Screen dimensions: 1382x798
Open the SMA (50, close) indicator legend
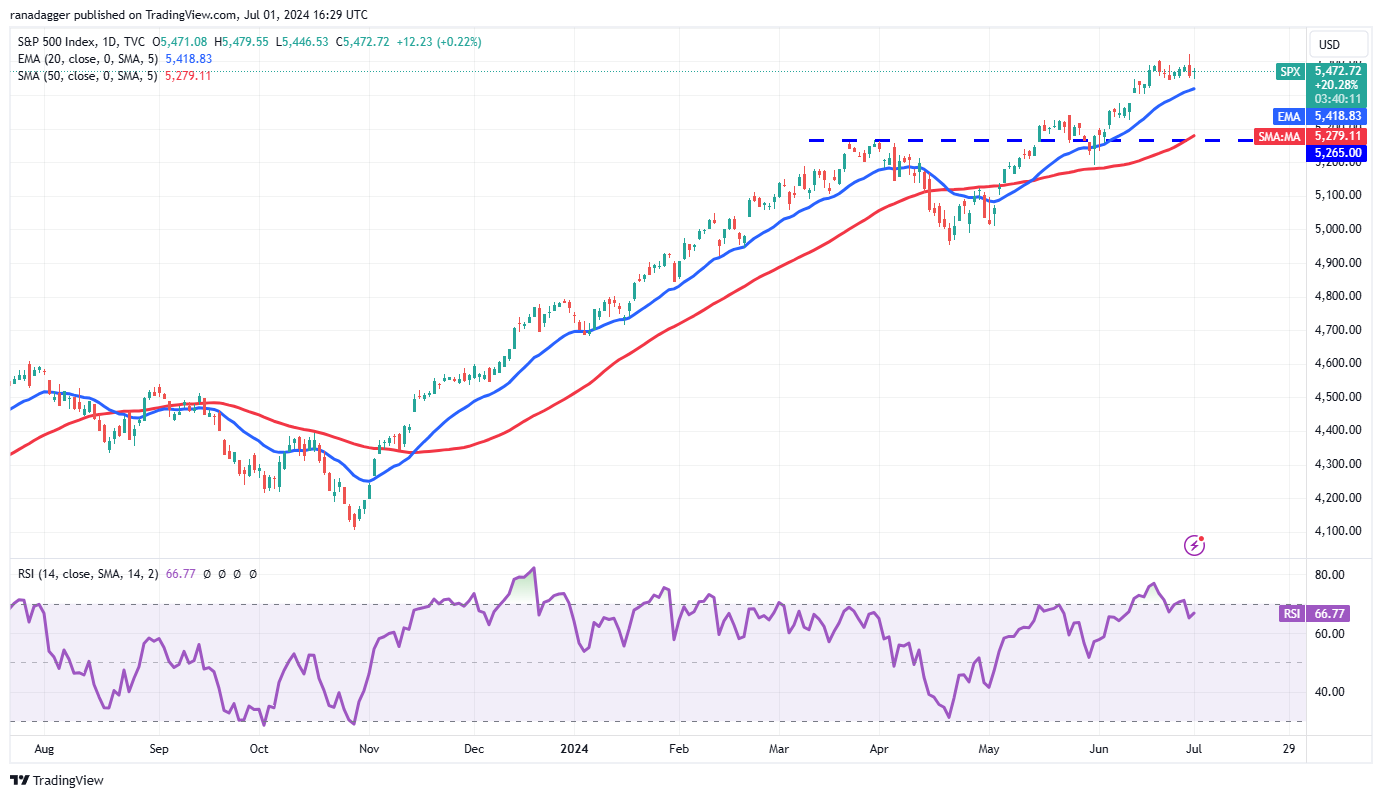(87, 76)
